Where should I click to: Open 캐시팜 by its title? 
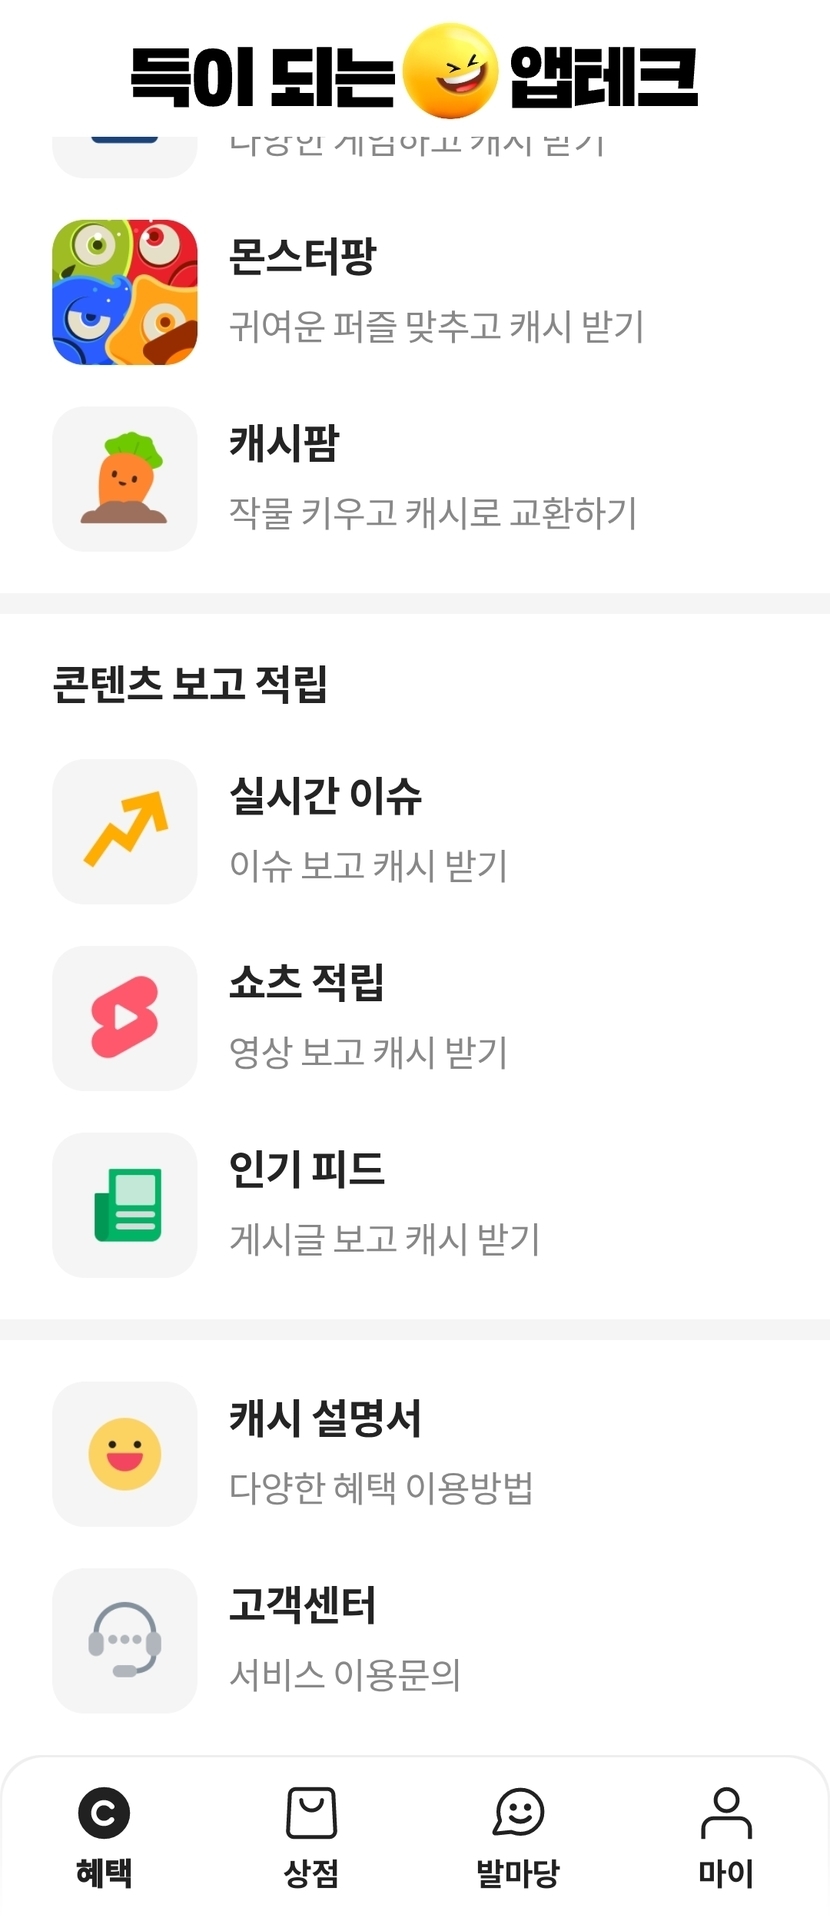click(284, 443)
